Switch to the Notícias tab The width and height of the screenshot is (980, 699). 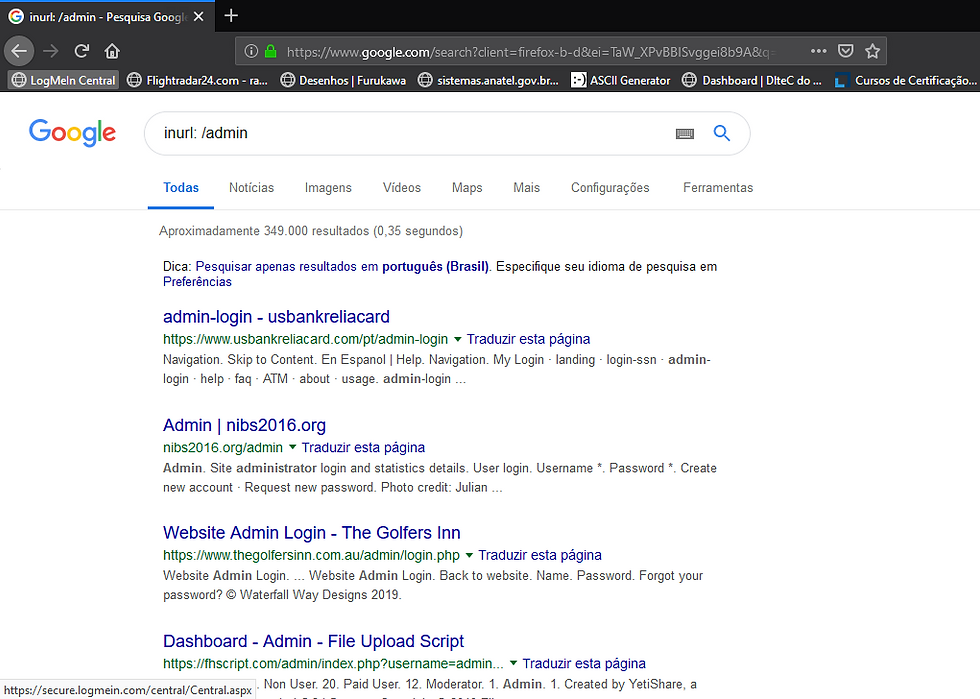pyautogui.click(x=251, y=188)
